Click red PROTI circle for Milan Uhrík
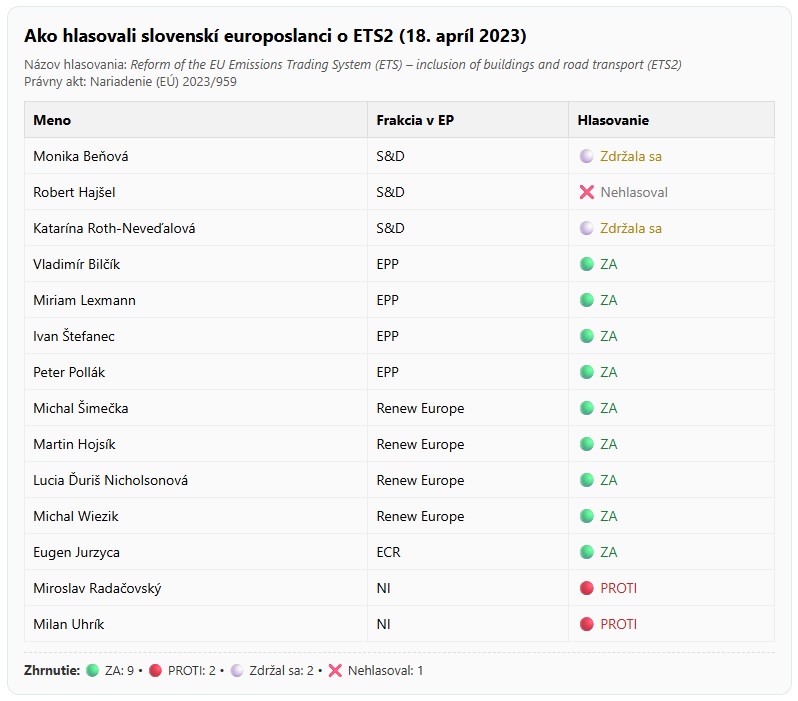Viewport: 798px width, 701px height. pyautogui.click(x=587, y=624)
